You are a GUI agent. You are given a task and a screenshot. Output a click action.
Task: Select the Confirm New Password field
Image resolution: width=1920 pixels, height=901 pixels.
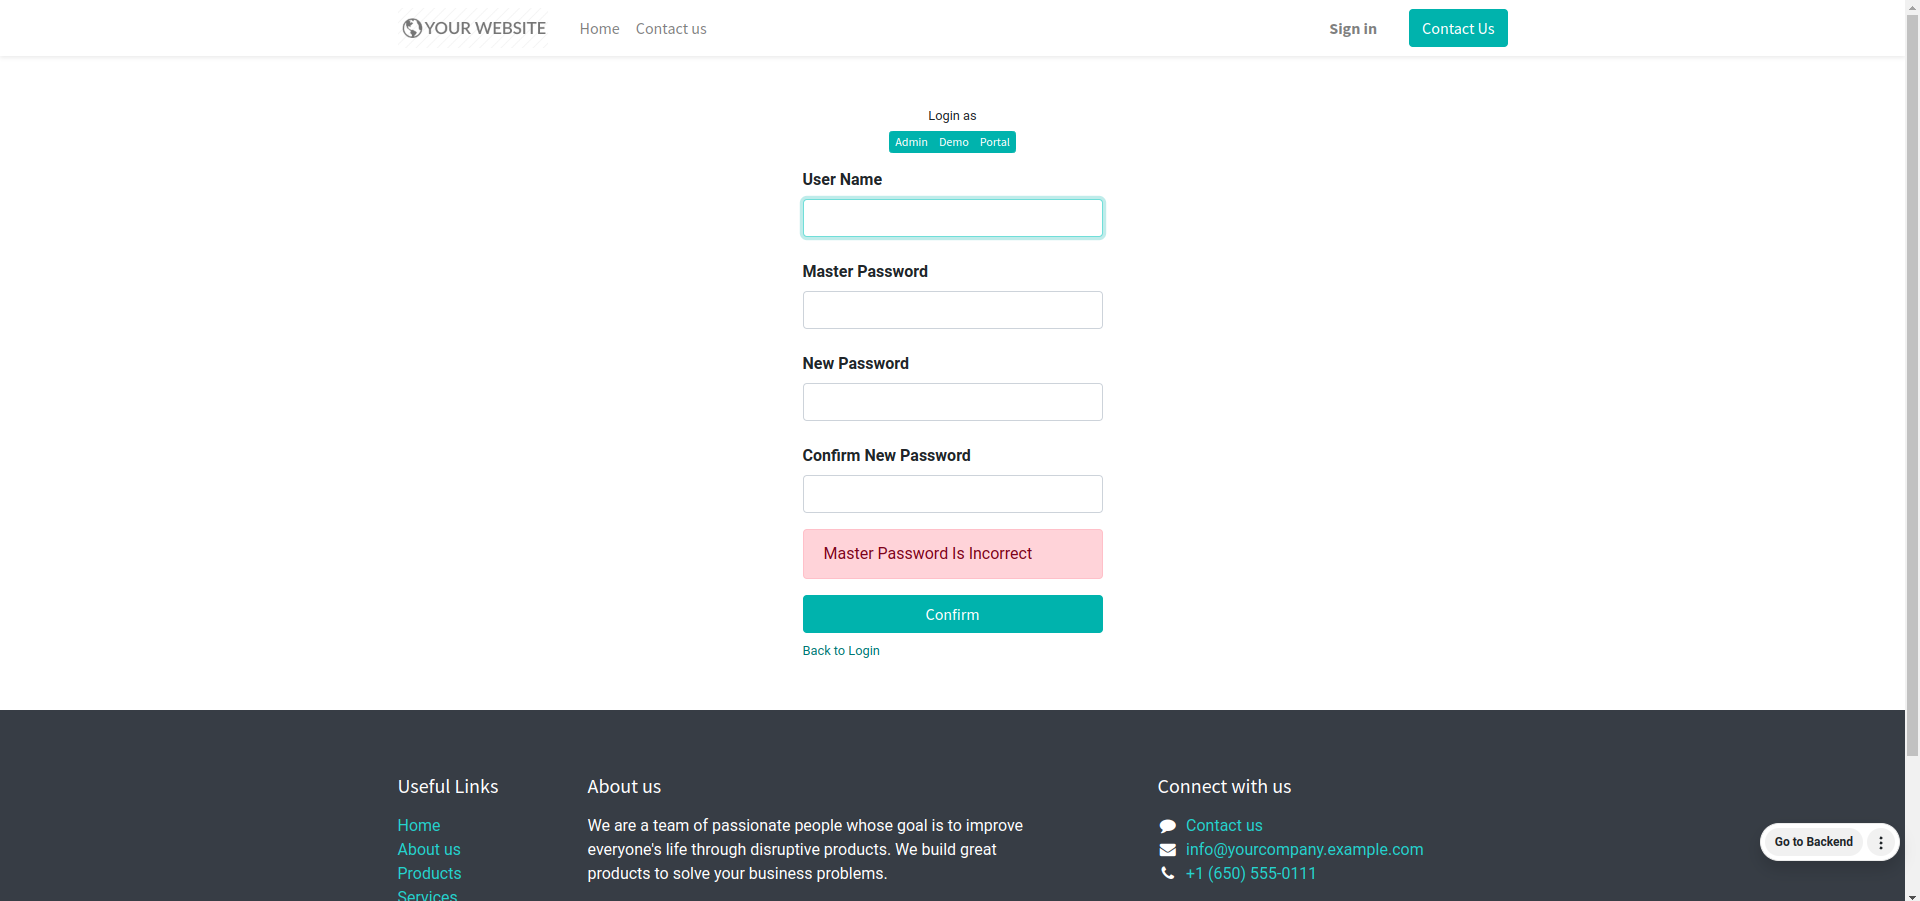[952, 494]
